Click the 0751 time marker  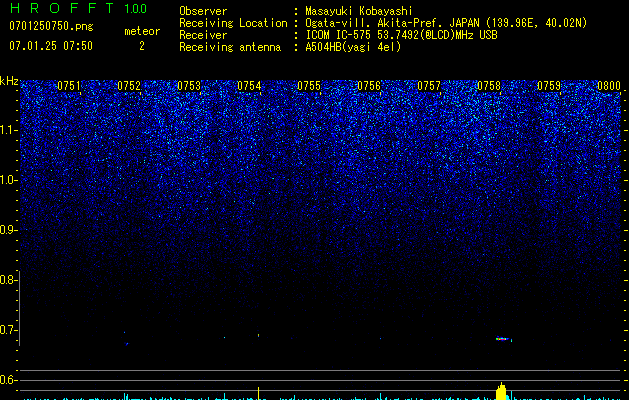click(69, 86)
